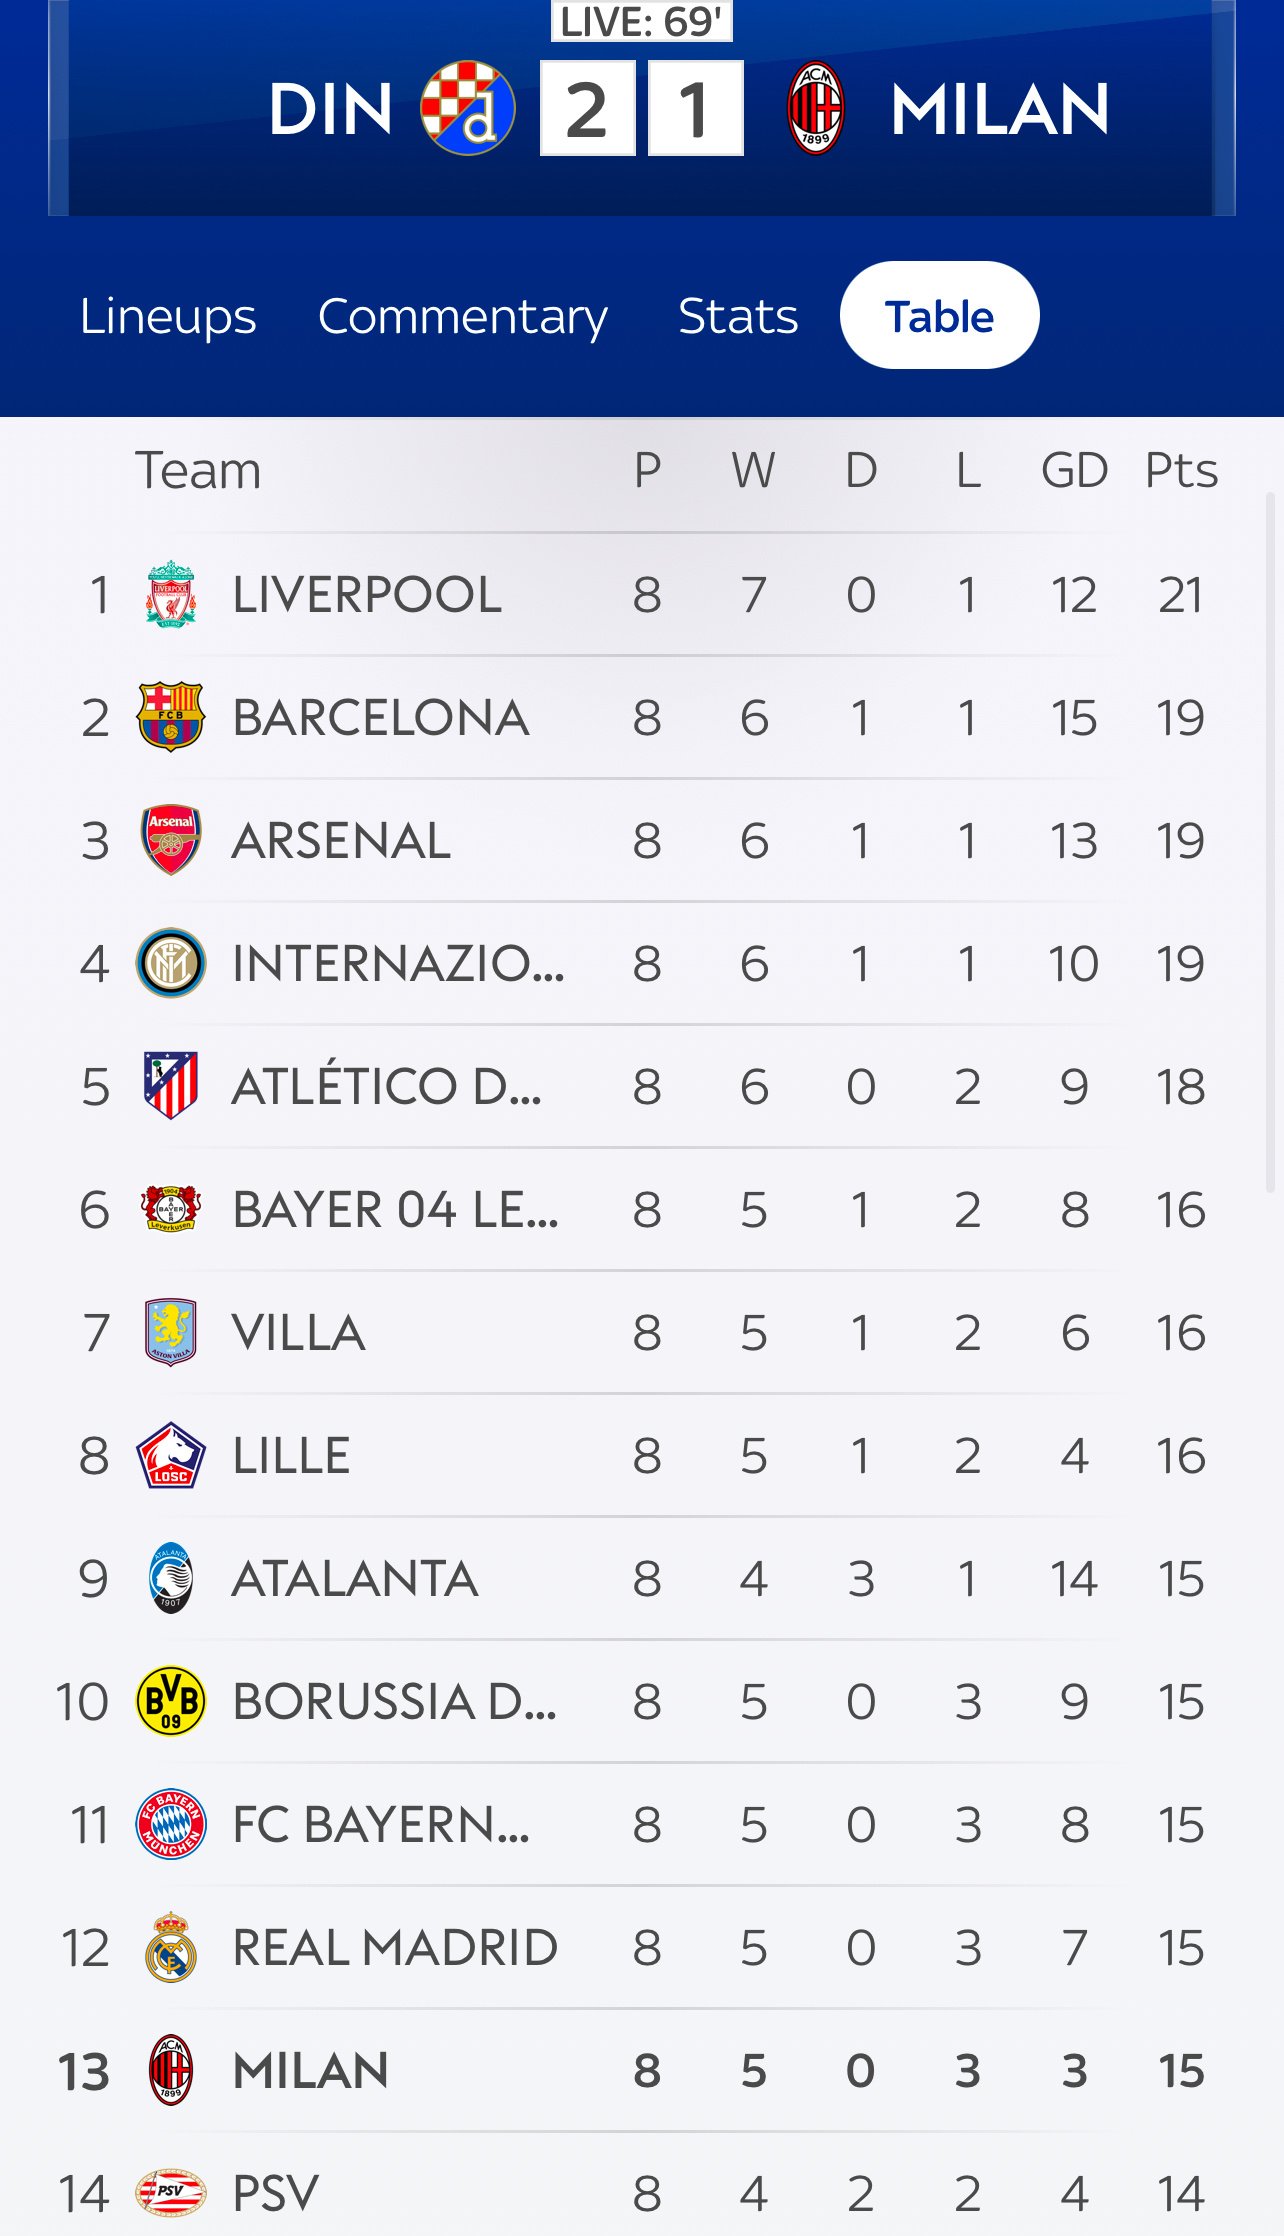Select the active Table tab
Viewport: 1284px width, 2236px height.
(x=939, y=316)
